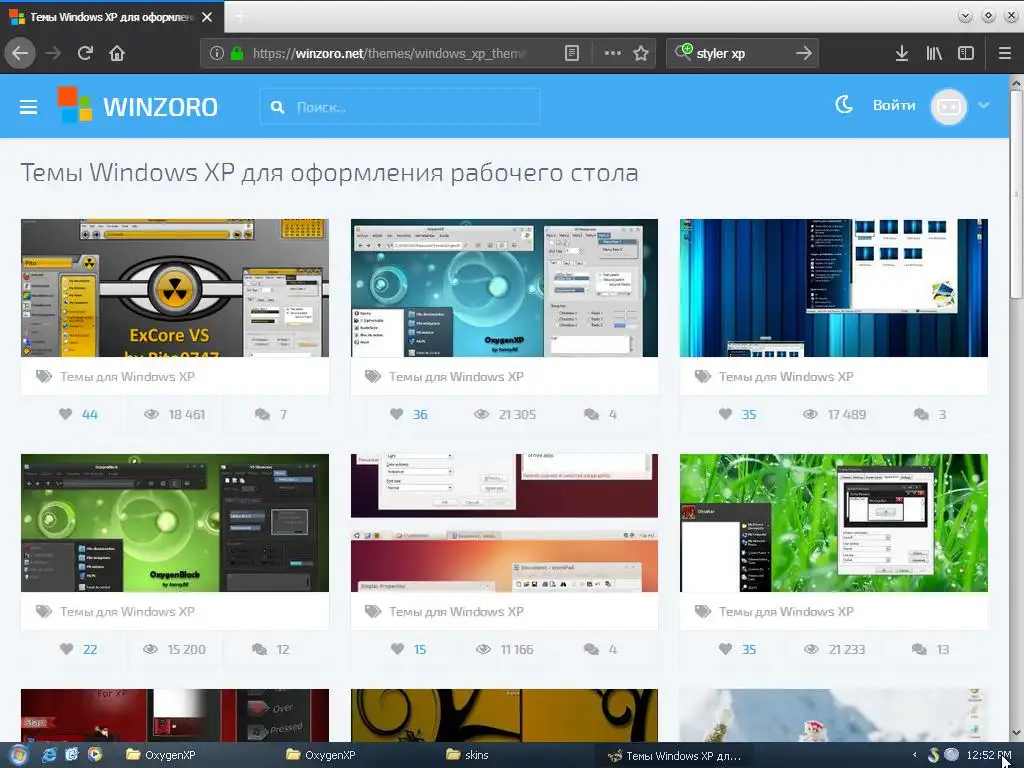The image size is (1024, 768).
Task: Click the tag icon under ExCore VS theme
Action: click(44, 376)
